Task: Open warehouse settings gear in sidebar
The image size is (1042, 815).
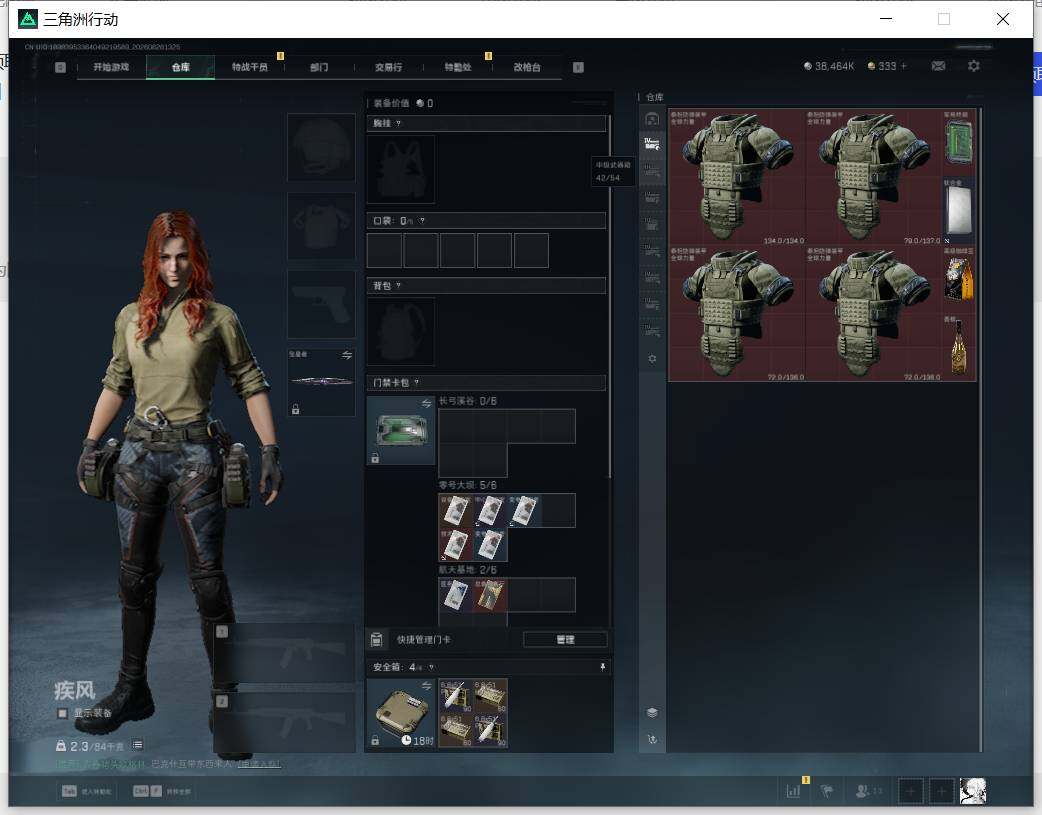Action: (652, 358)
